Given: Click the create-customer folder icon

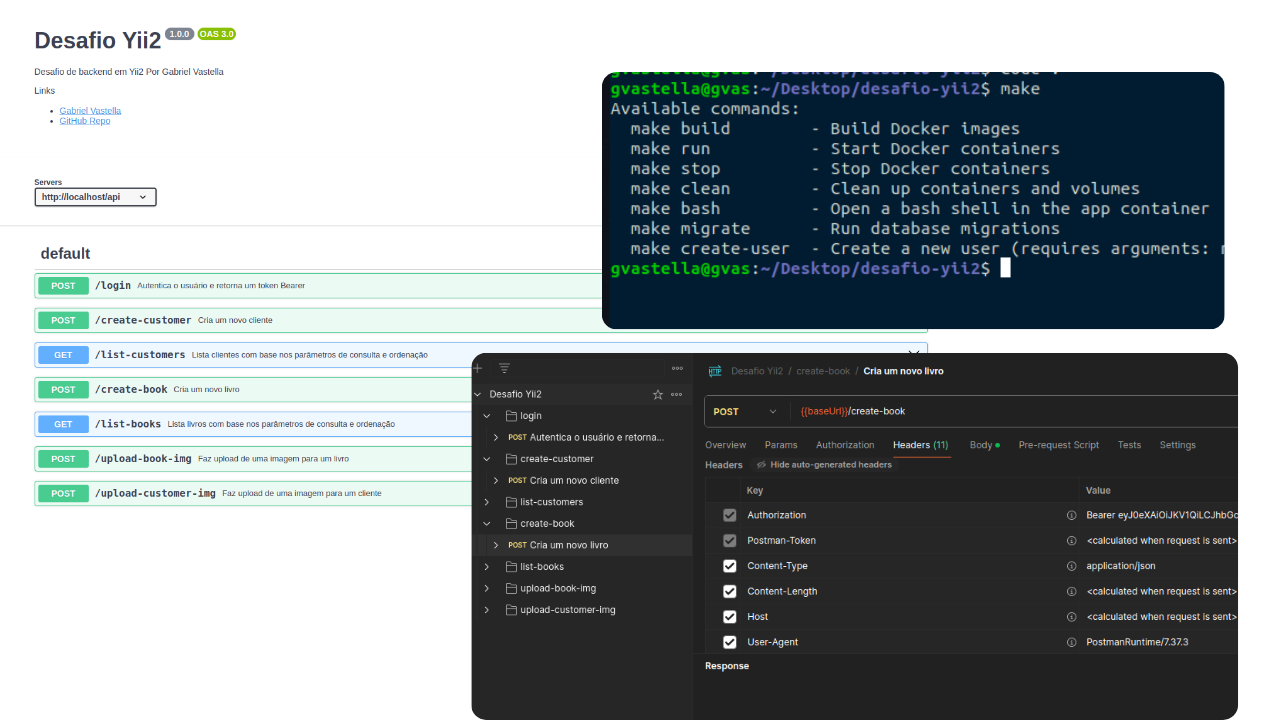Looking at the screenshot, I should [x=511, y=459].
